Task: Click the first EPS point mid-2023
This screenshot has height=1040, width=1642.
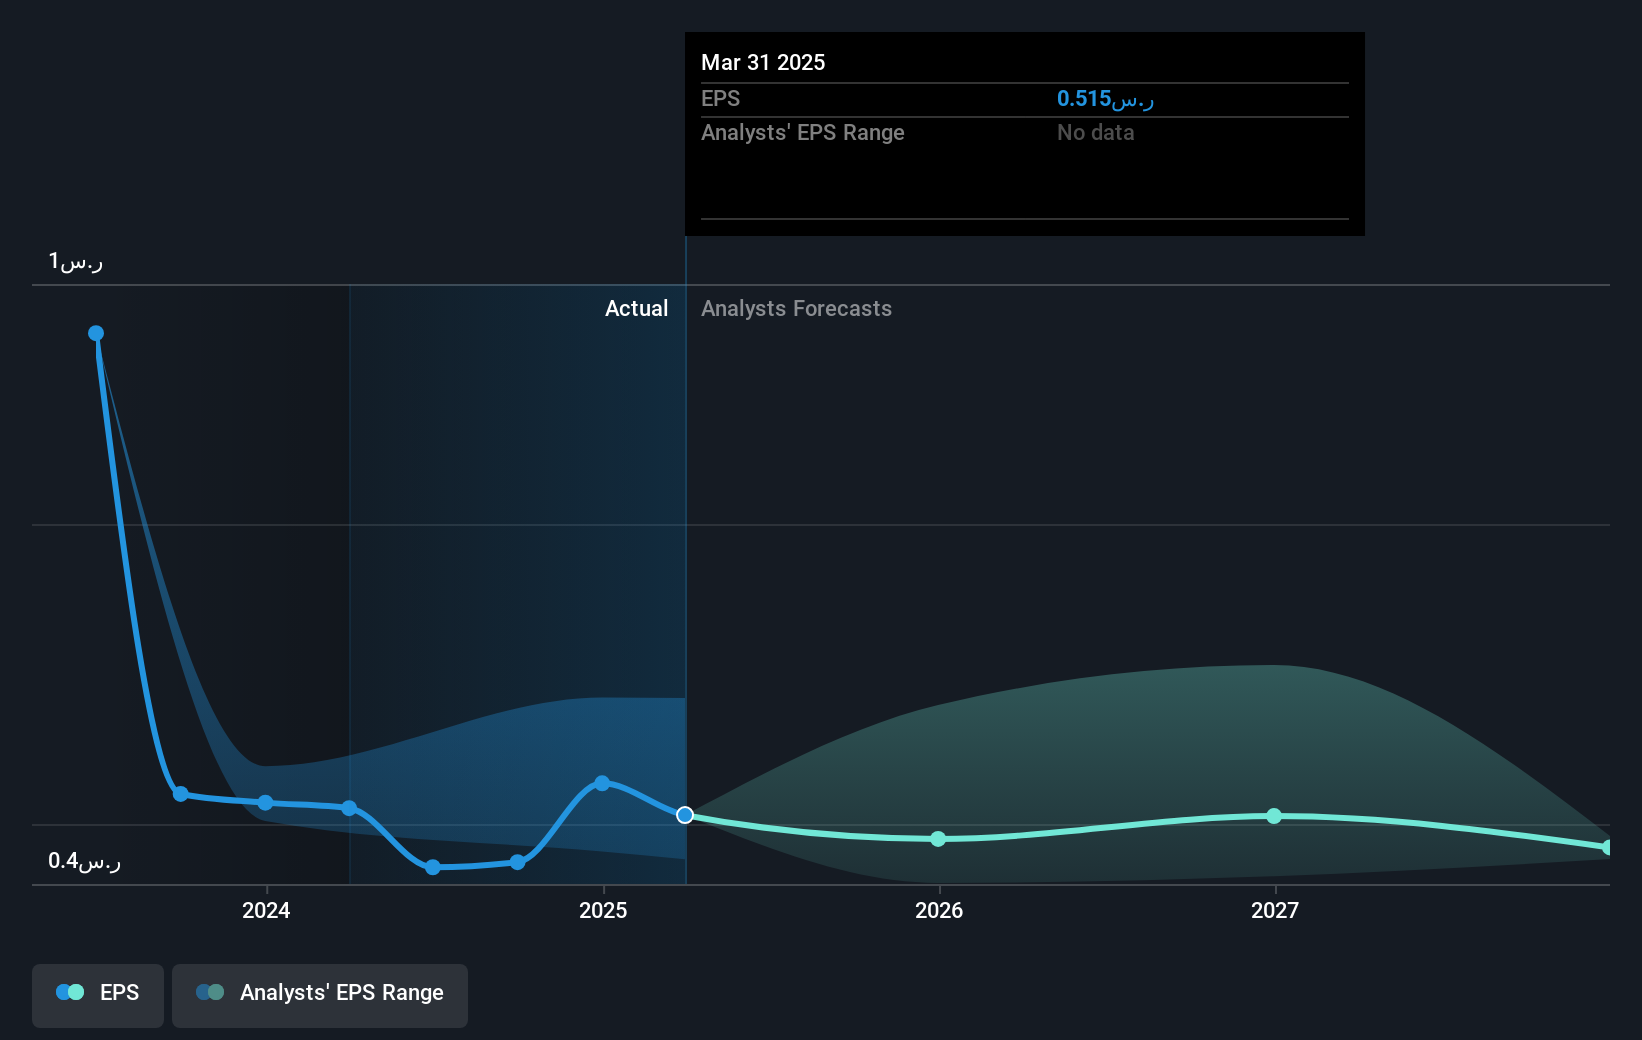Action: [96, 333]
